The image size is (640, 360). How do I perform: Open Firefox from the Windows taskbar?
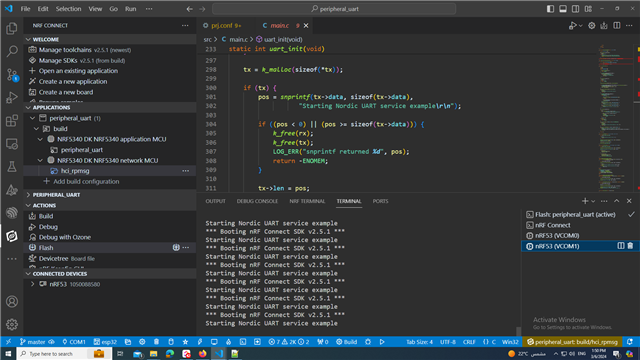202,353
